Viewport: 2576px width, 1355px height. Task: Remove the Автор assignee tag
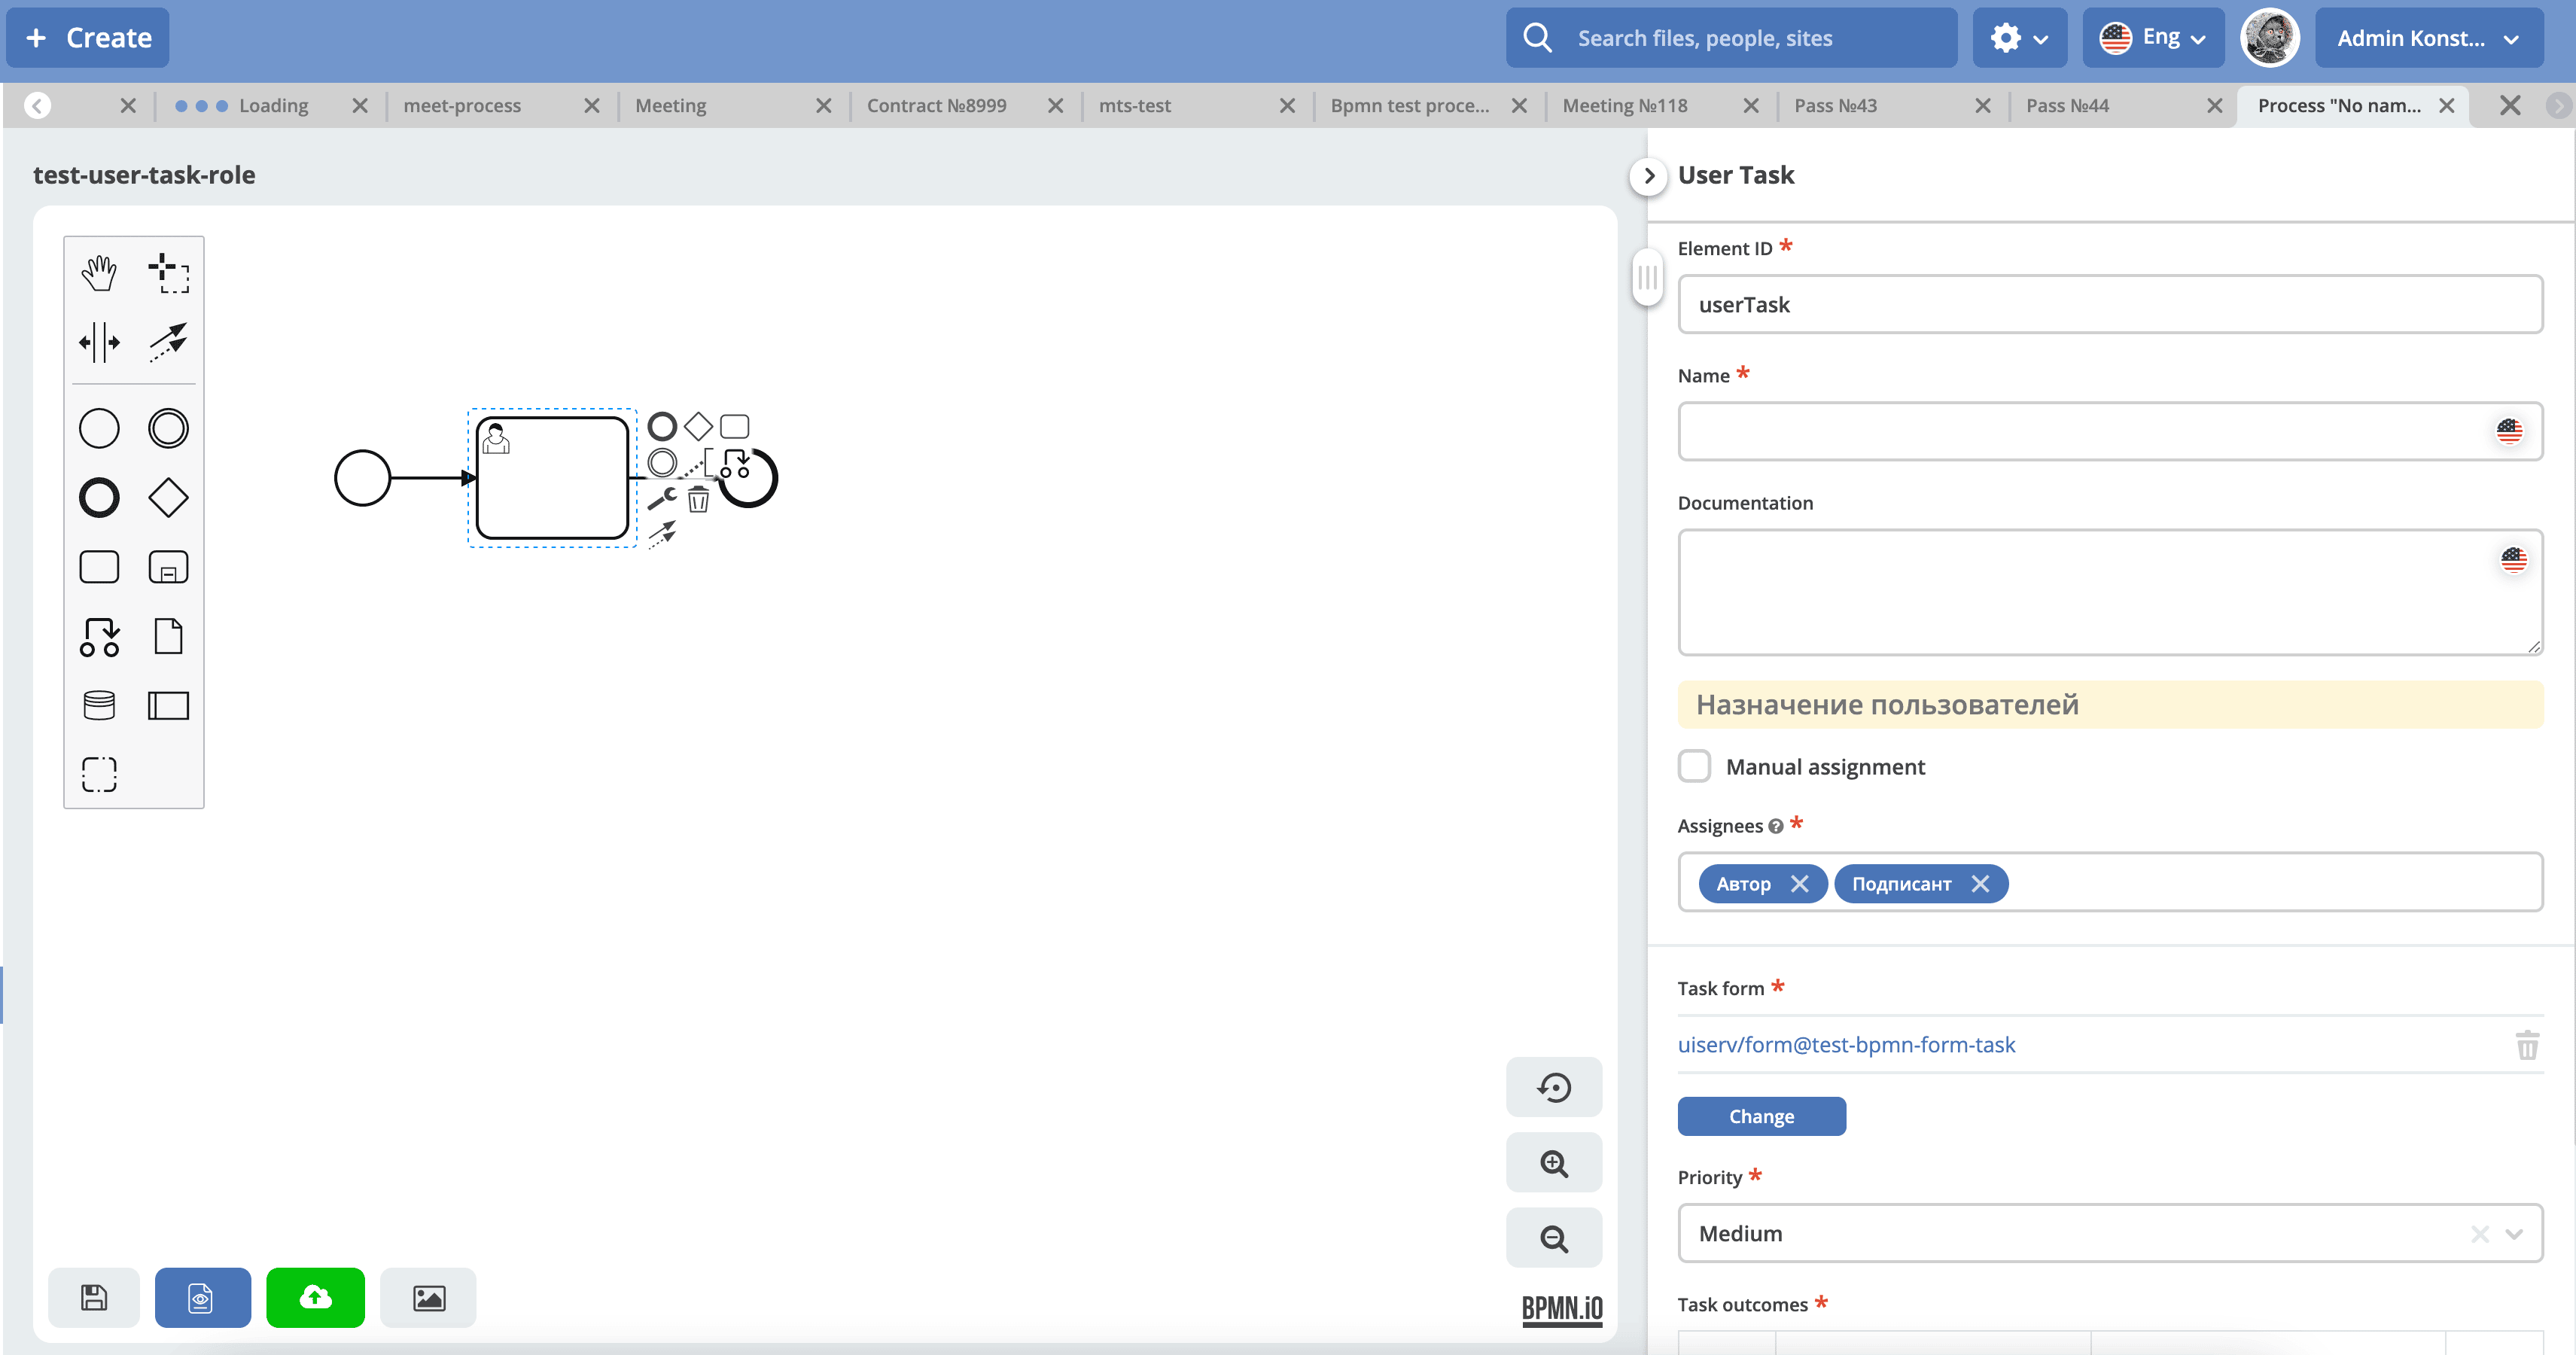click(1800, 884)
